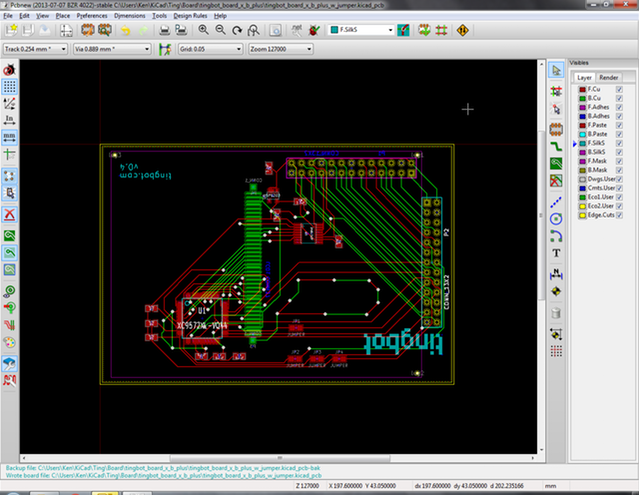This screenshot has width=639, height=495.
Task: Open the Place menu
Action: (x=63, y=16)
